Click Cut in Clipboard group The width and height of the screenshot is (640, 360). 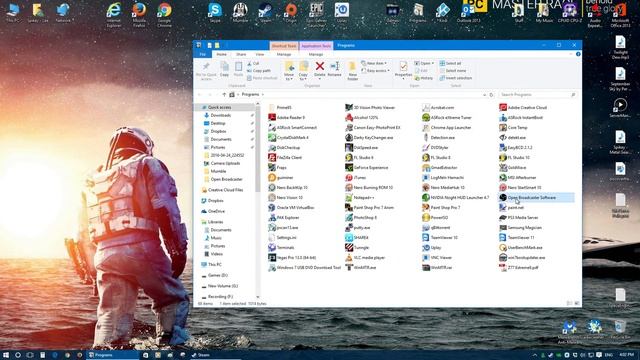(253, 63)
